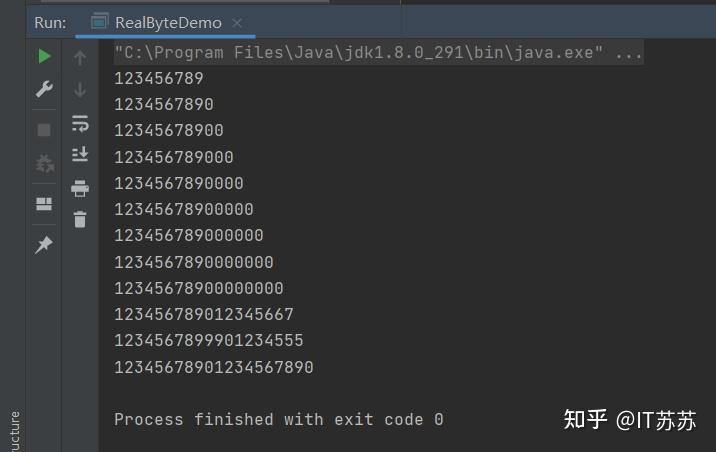Toggle soft-wrap in console
This screenshot has width=716, height=452.
click(80, 124)
